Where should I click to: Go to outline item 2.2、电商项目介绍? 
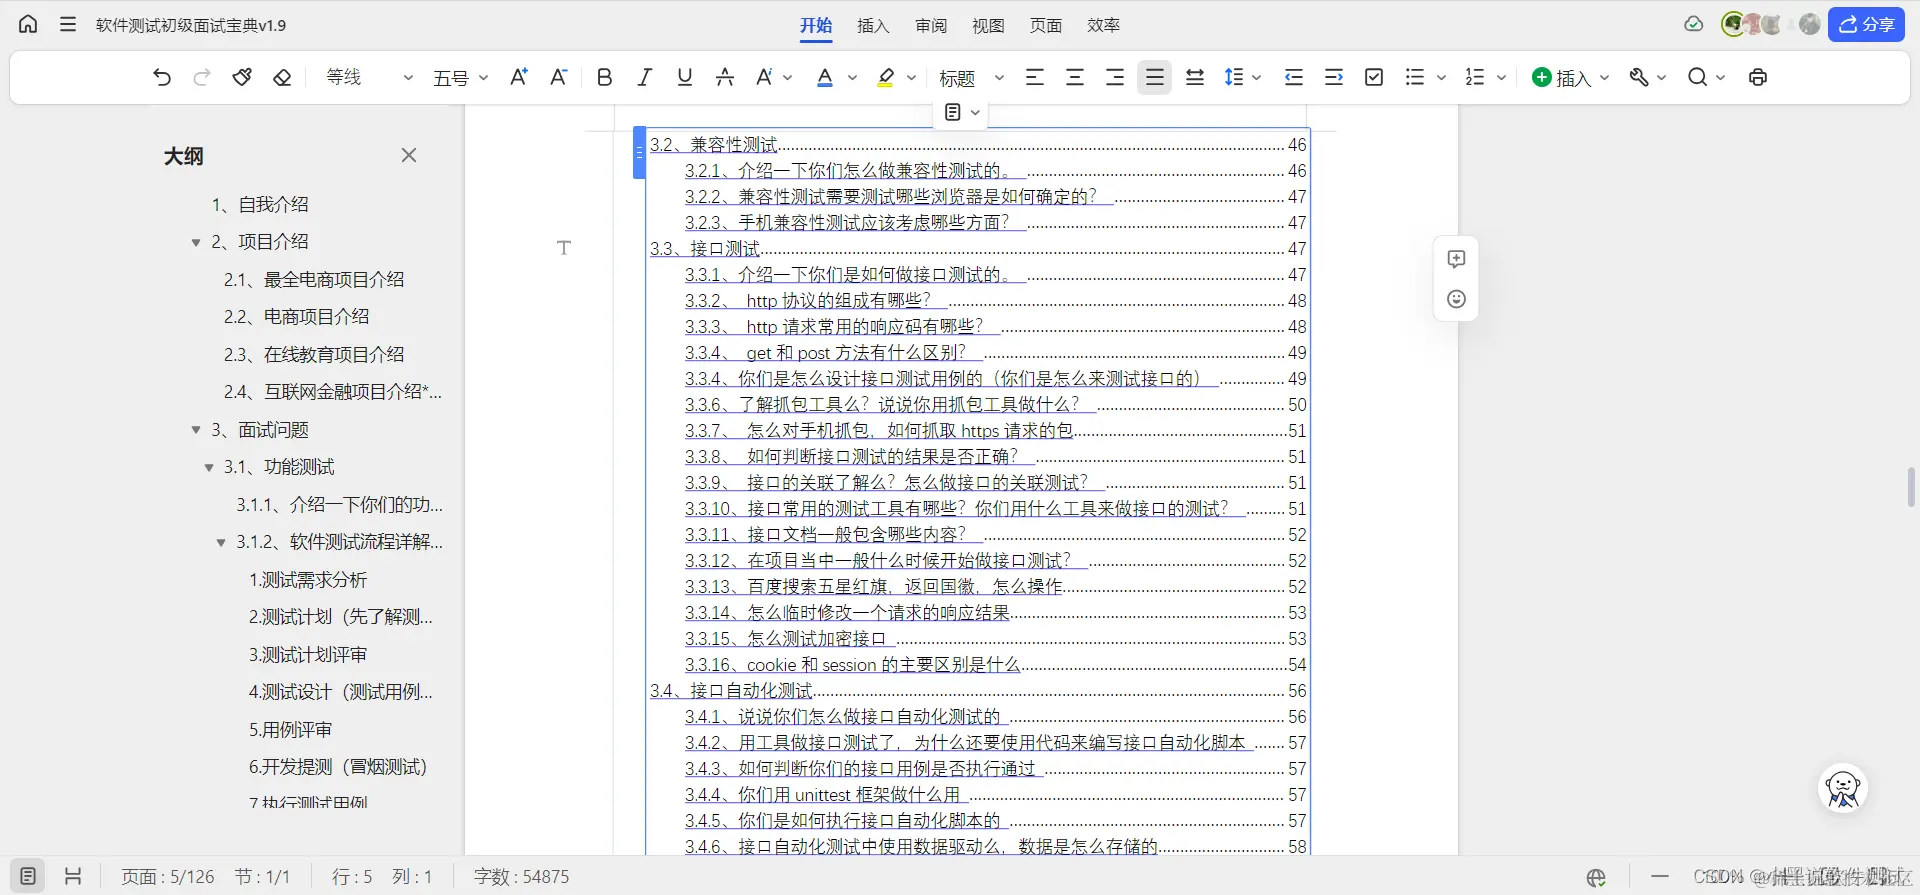click(296, 317)
